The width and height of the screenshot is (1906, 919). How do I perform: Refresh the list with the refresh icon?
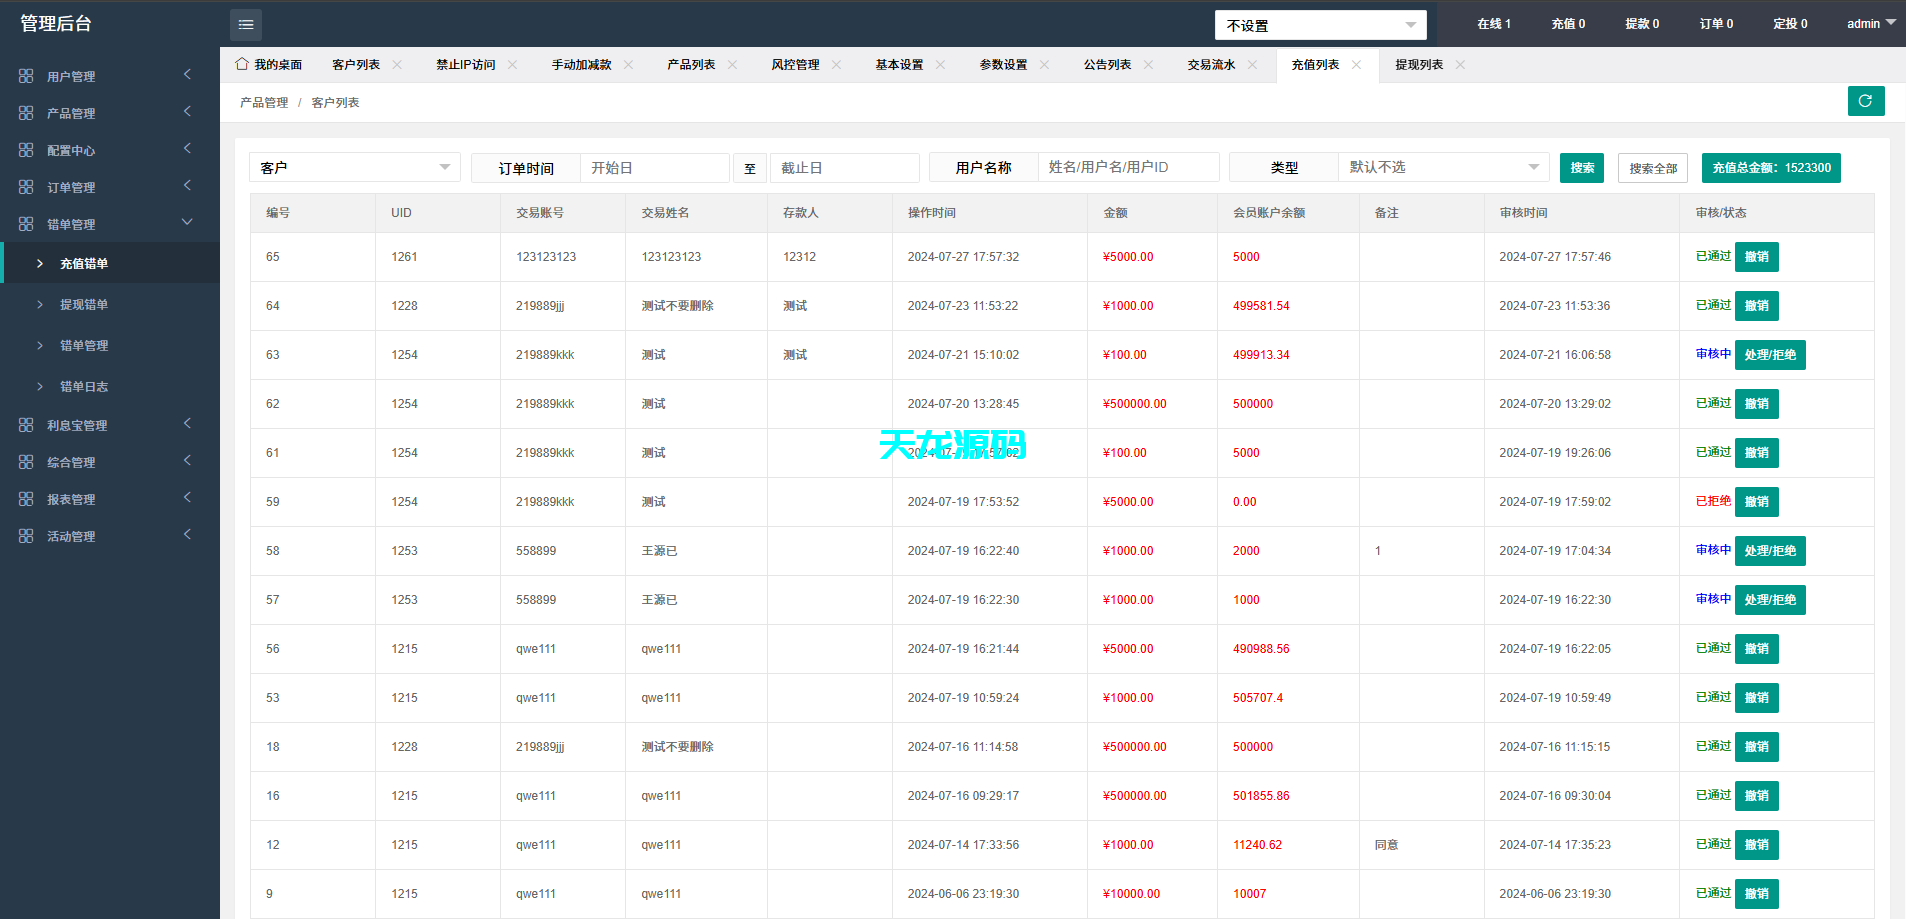click(1866, 100)
